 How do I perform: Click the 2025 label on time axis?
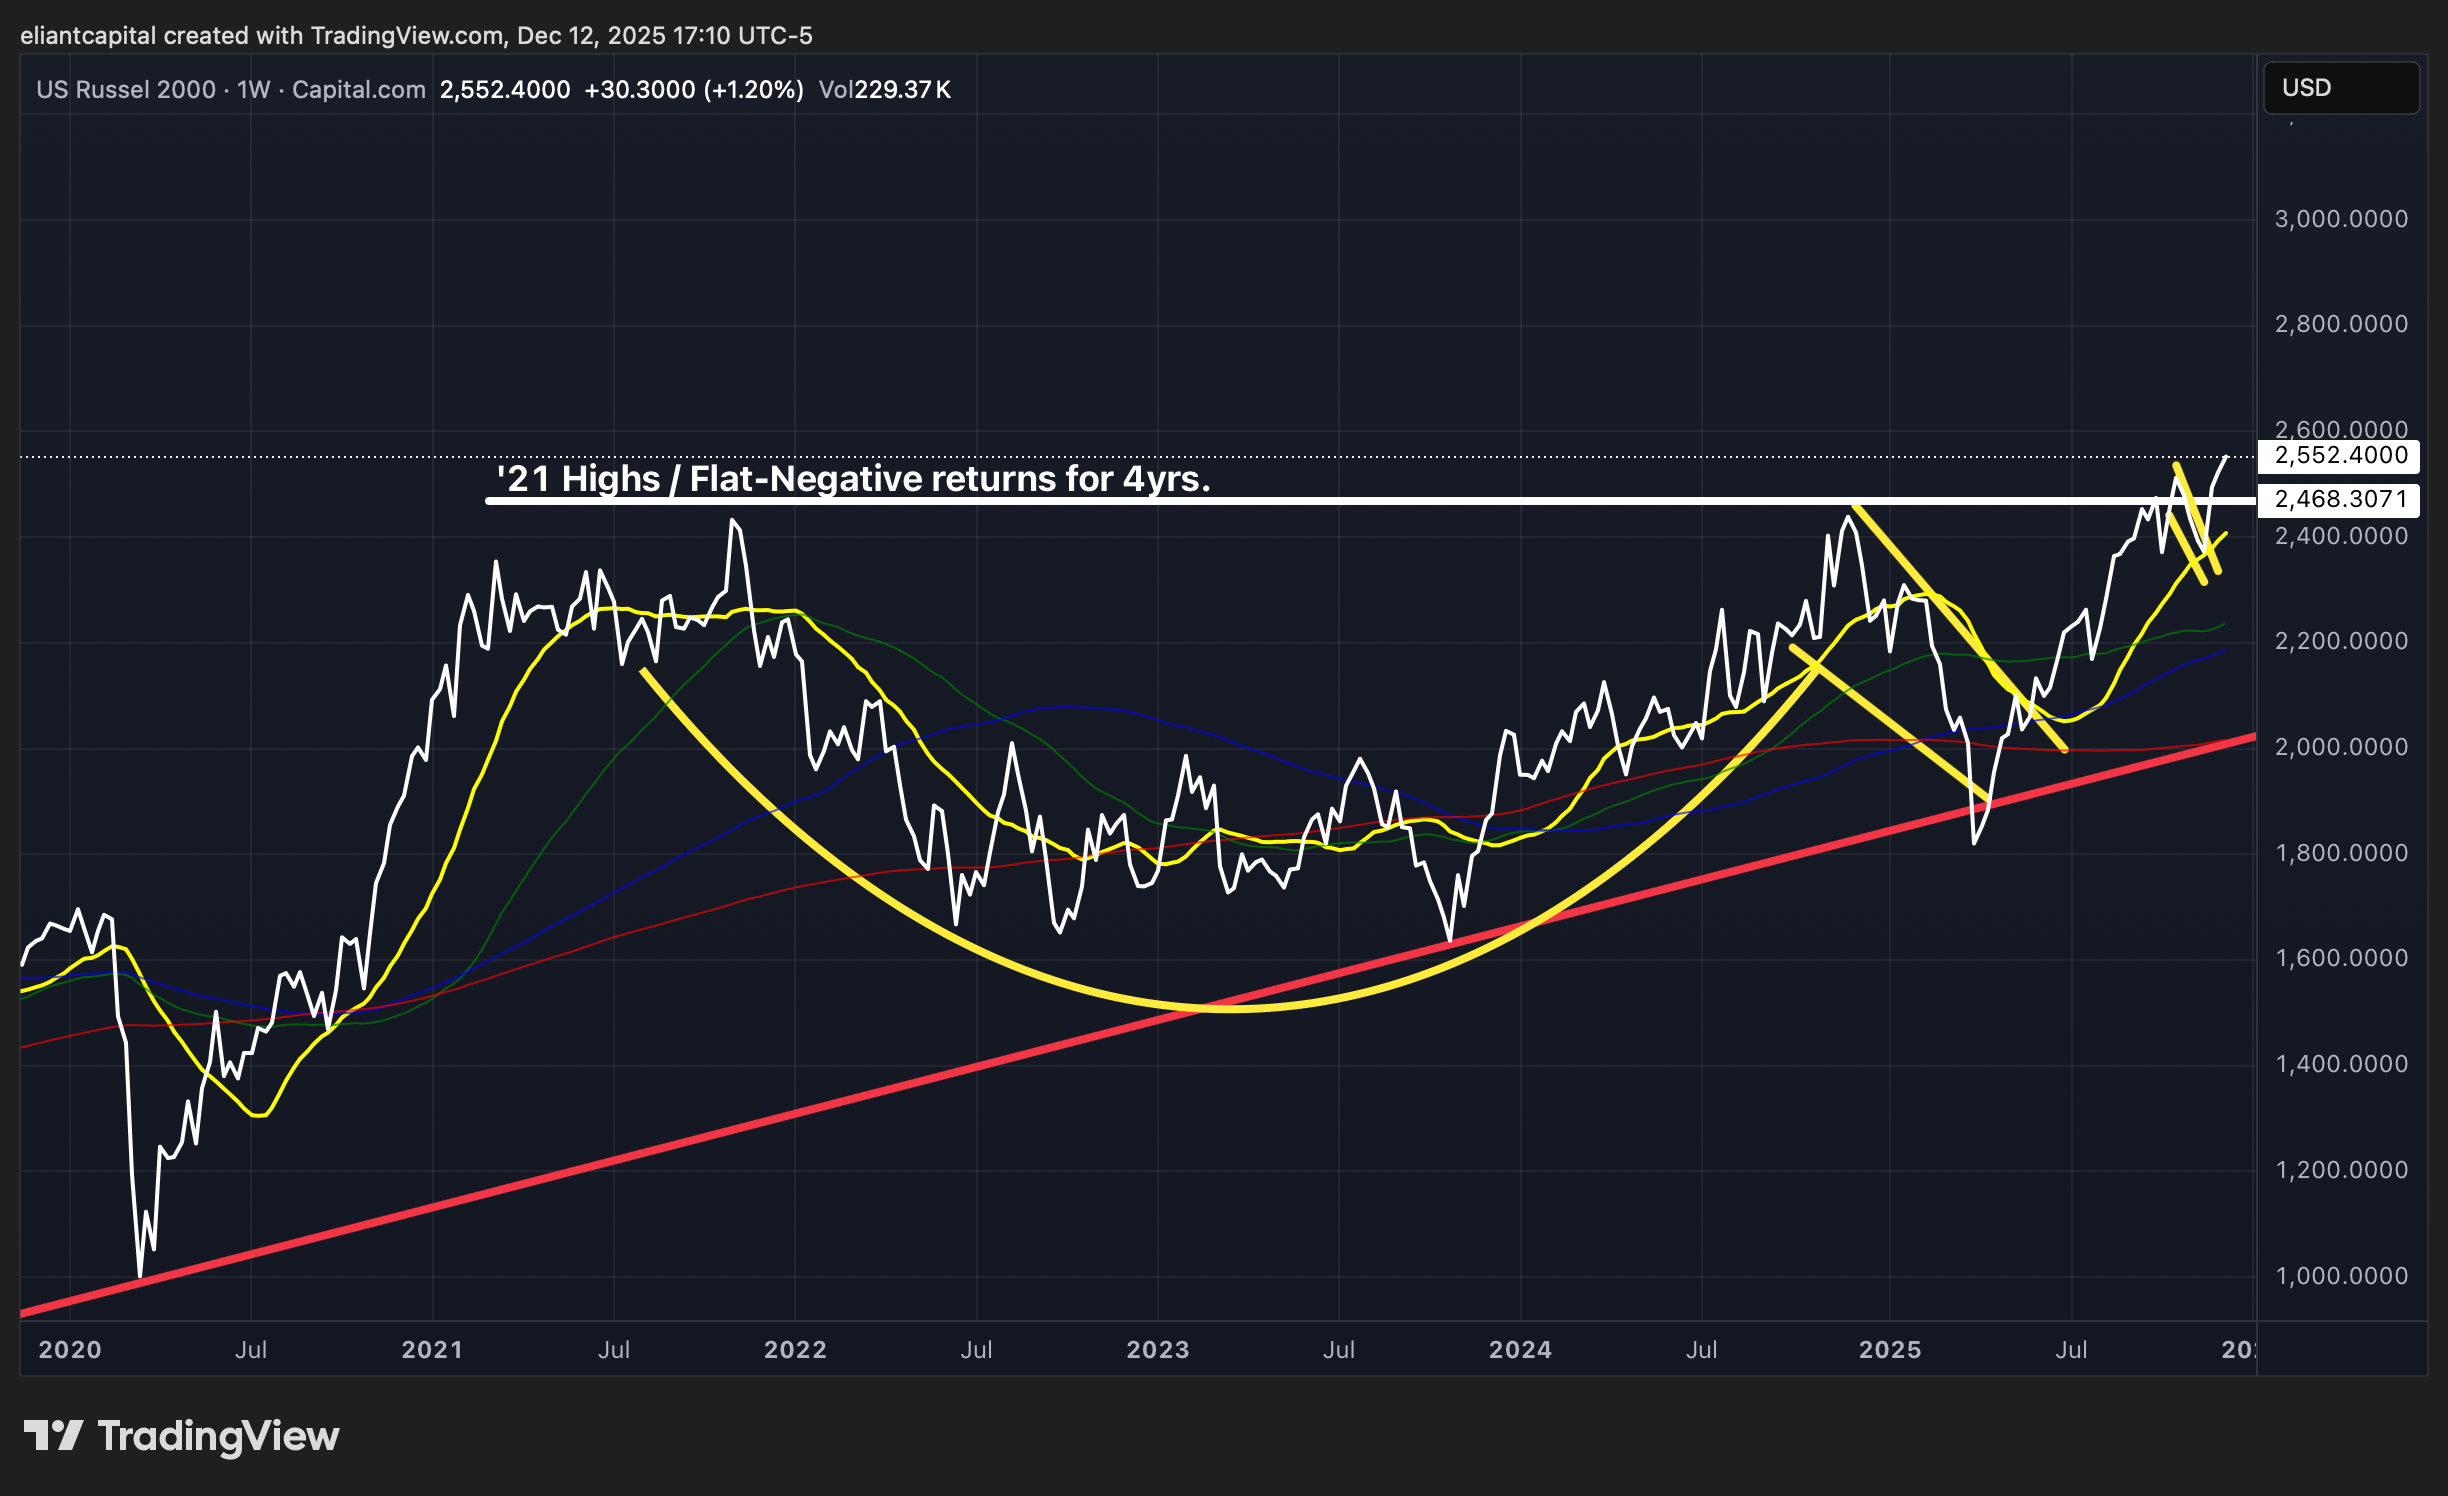pyautogui.click(x=1890, y=1350)
